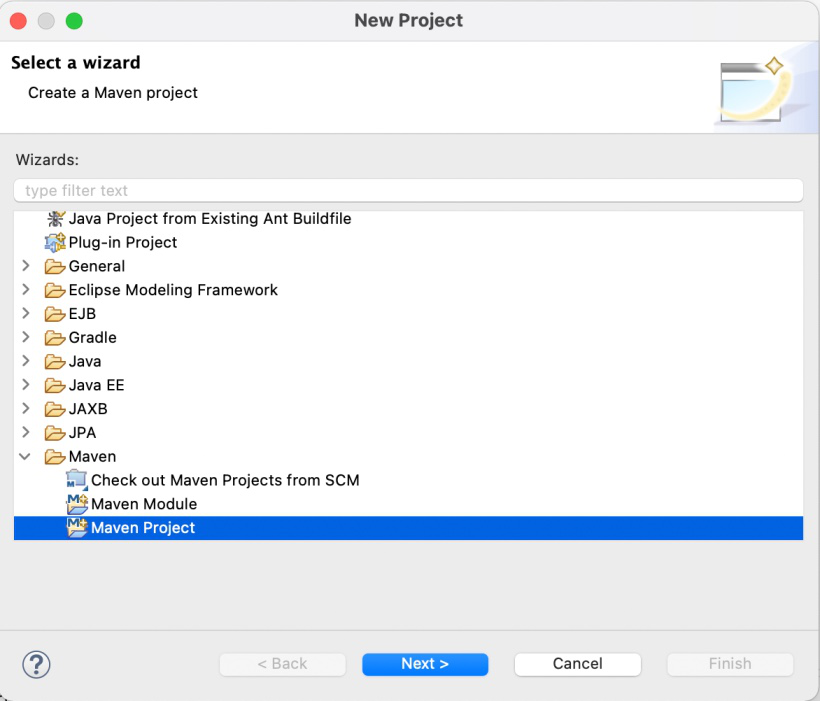This screenshot has width=820, height=701.
Task: Click the Maven Module icon
Action: 77,504
